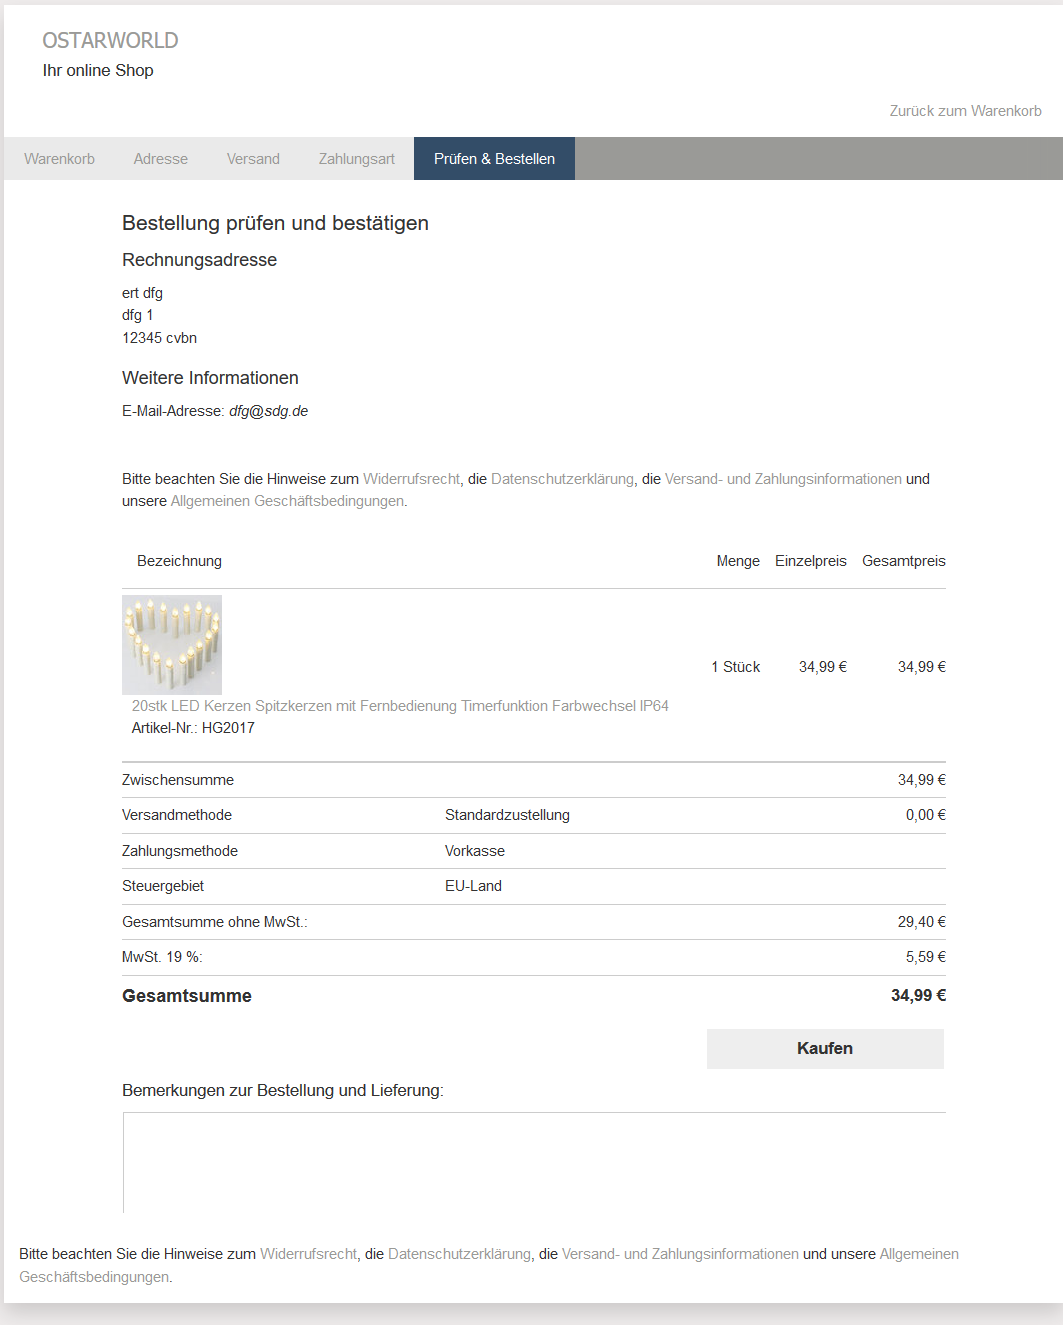Open the Zahlungsart step tab
Viewport: 1063px width, 1325px height.
pos(357,159)
